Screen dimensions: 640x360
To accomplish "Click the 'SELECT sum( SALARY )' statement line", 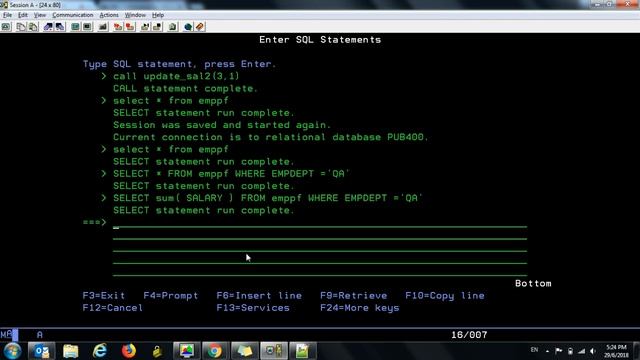I will click(268, 198).
